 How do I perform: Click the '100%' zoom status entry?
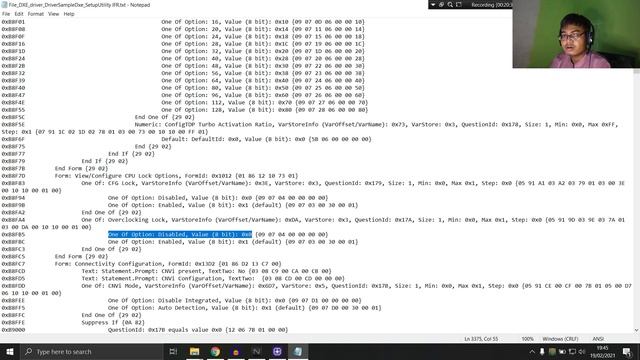coord(527,339)
